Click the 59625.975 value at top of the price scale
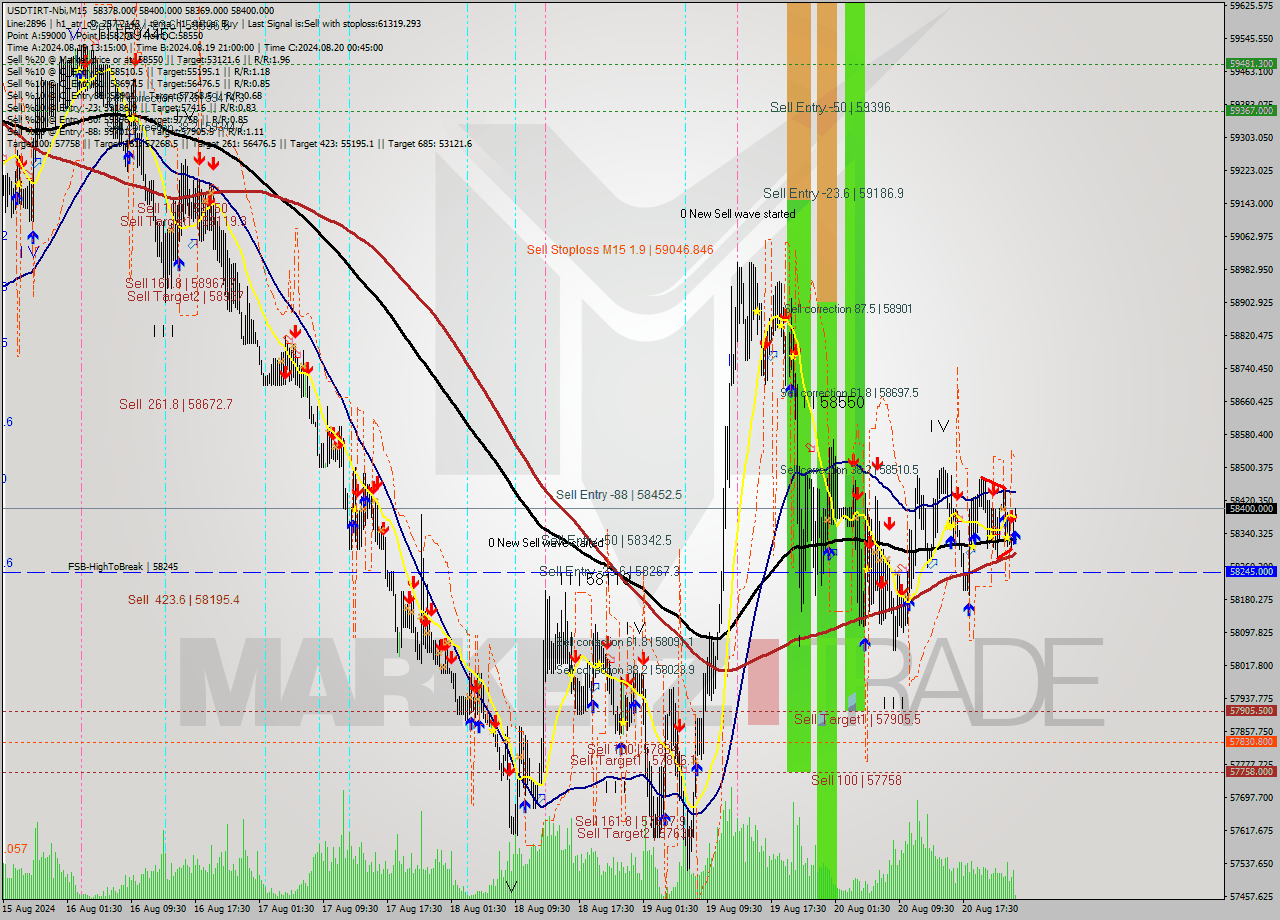The image size is (1280, 920). pyautogui.click(x=1251, y=6)
